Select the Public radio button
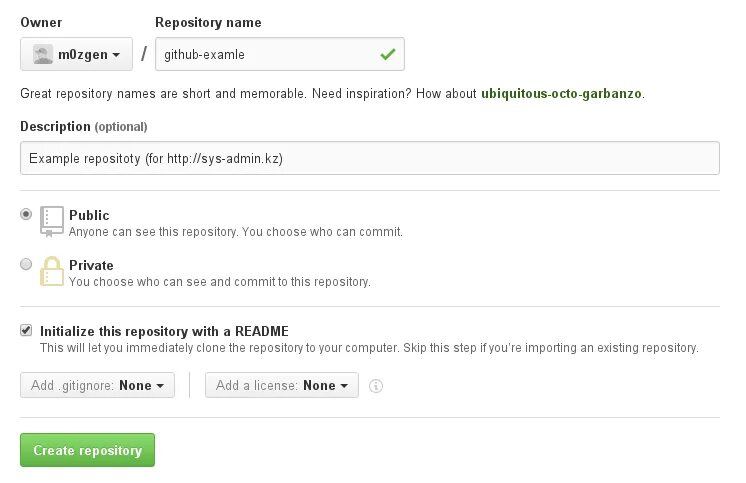The image size is (746, 483). pyautogui.click(x=26, y=214)
